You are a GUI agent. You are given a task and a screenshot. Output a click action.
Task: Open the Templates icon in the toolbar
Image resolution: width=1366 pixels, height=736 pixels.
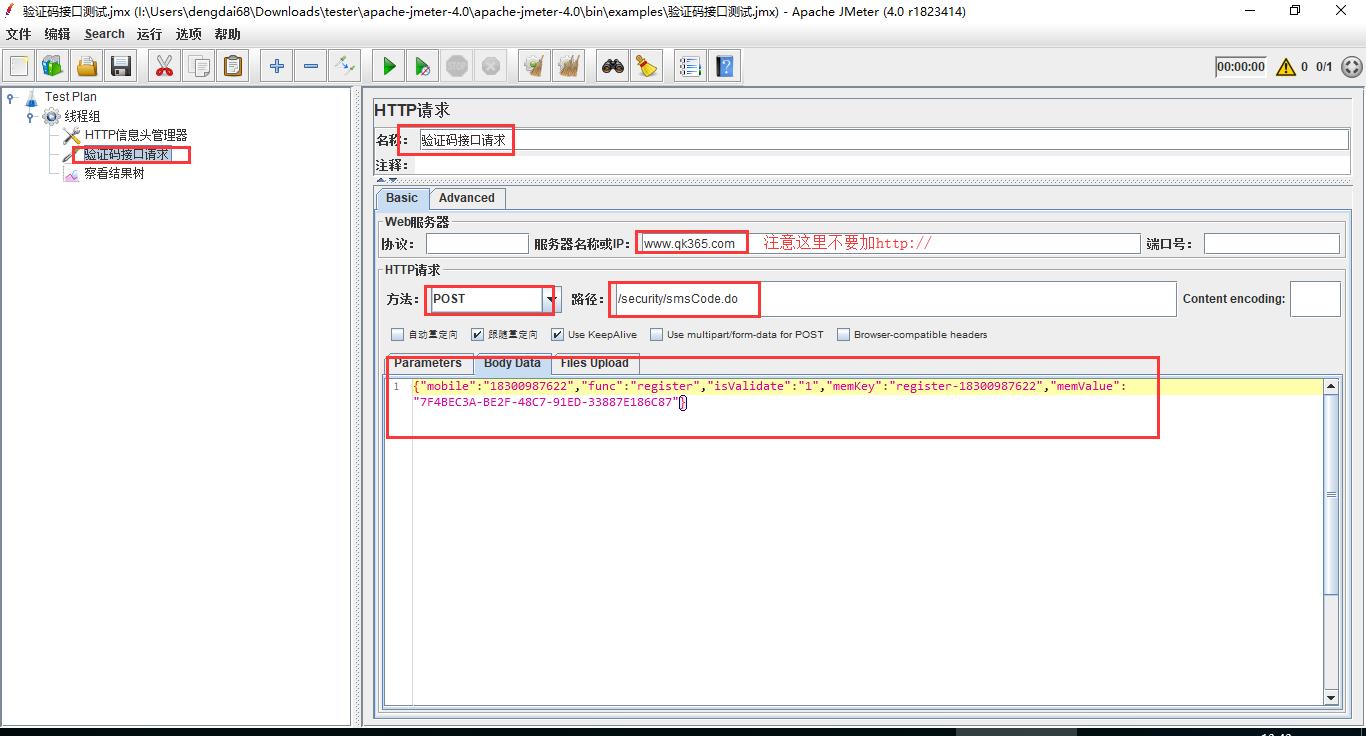tap(53, 66)
